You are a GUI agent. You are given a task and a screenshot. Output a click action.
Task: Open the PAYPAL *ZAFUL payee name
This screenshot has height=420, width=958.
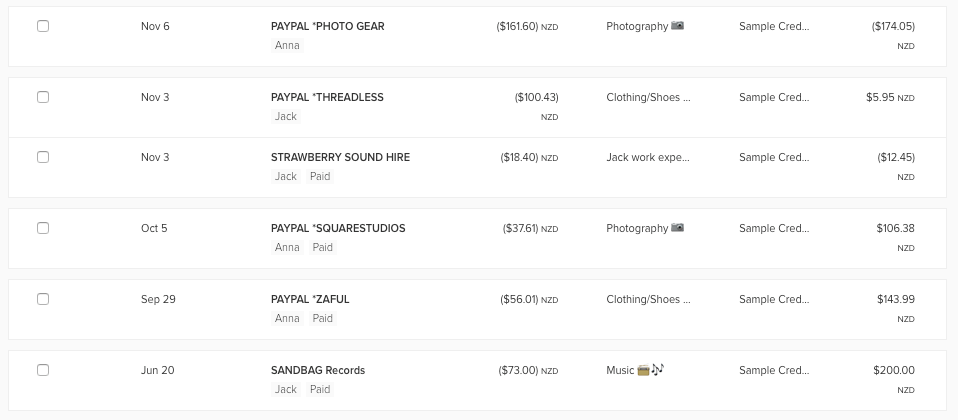pos(310,299)
